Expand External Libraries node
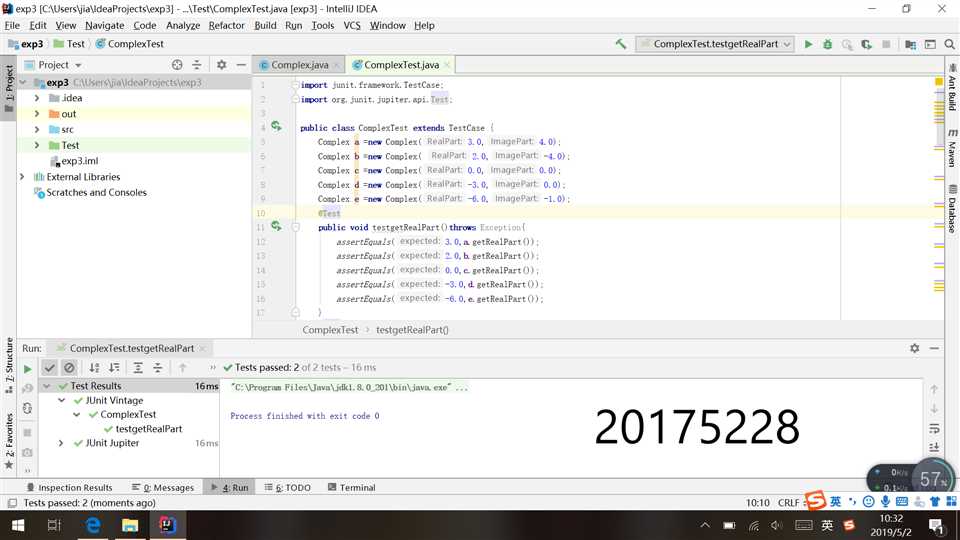The height and width of the screenshot is (540, 960). coord(22,177)
